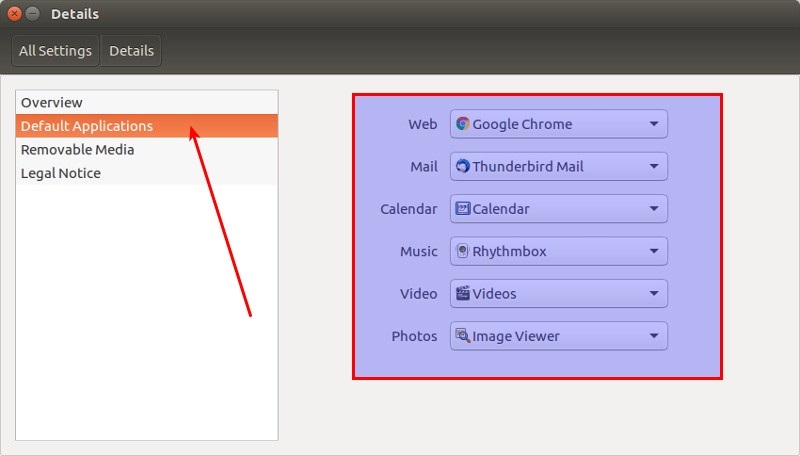
Task: Click the Photos label
Action: 414,336
